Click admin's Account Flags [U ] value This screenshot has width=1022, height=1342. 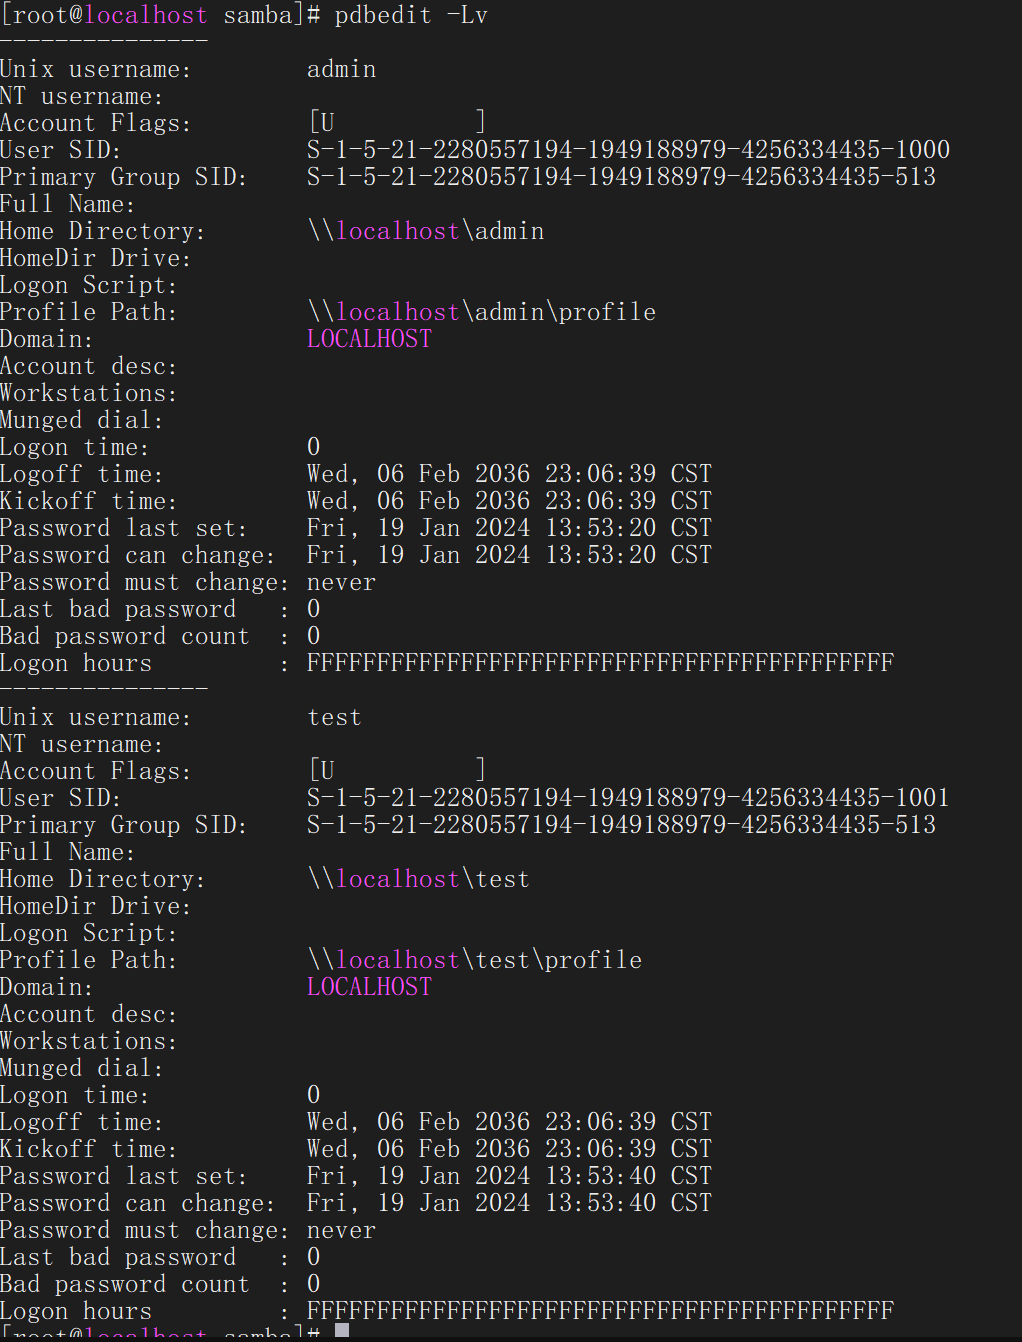pyautogui.click(x=397, y=122)
